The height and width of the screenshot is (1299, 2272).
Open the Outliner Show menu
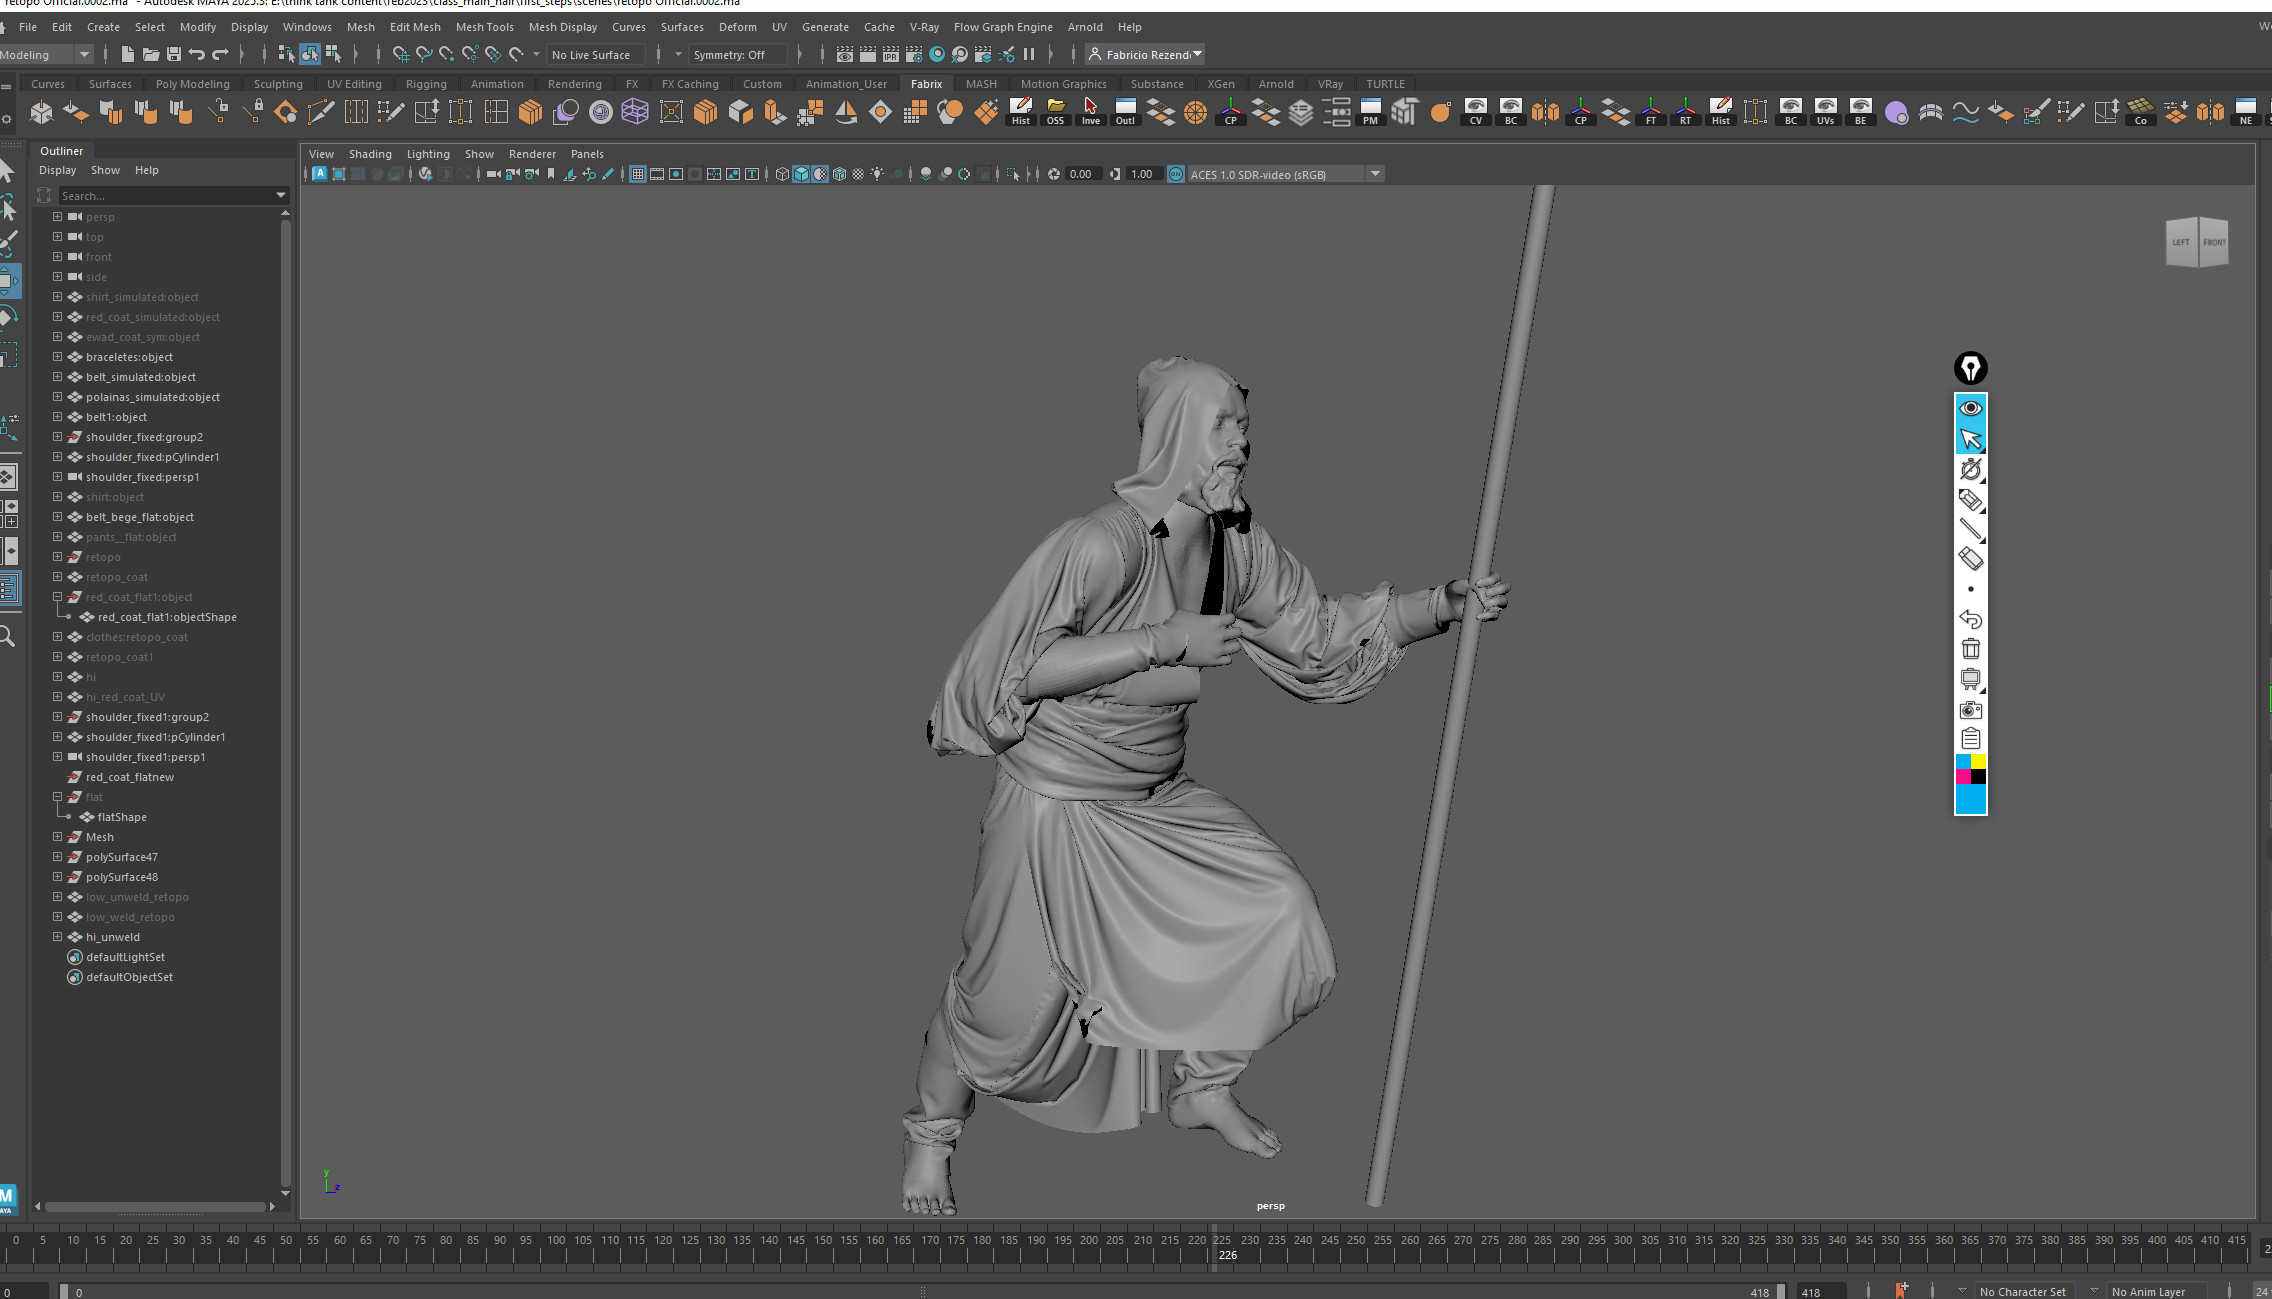coord(105,170)
